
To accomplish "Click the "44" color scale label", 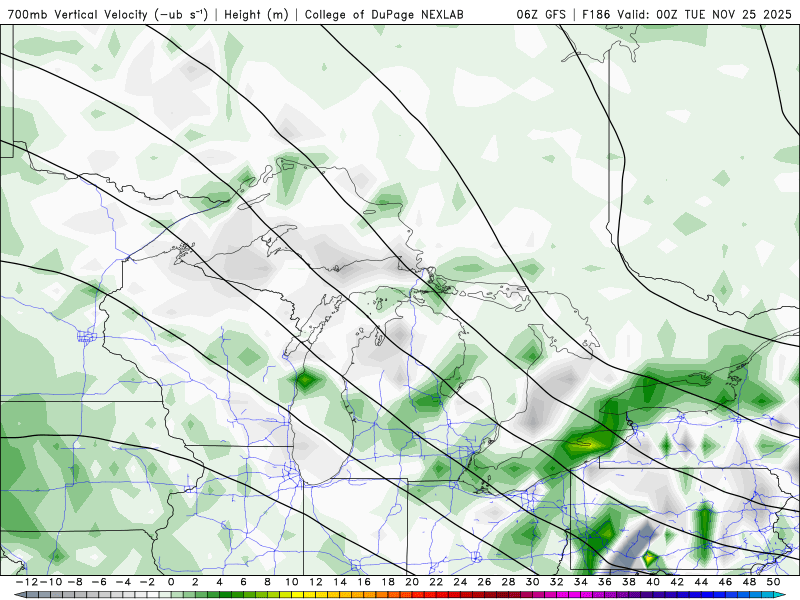I will pos(701,582).
